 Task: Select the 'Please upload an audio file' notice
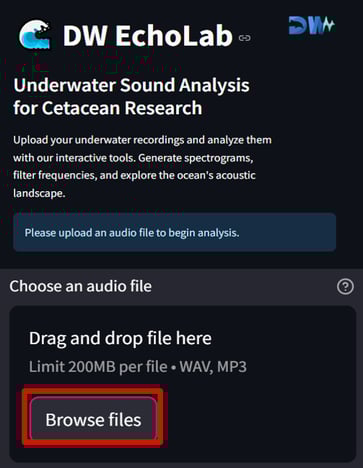click(x=174, y=232)
